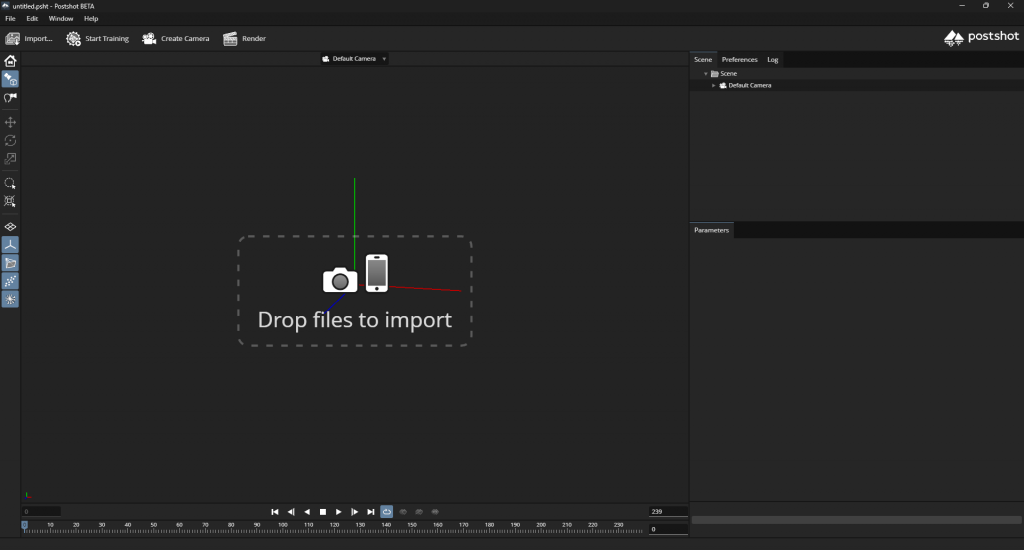Image resolution: width=1024 pixels, height=550 pixels.
Task: Toggle the point cloud display button
Action: click(11, 281)
